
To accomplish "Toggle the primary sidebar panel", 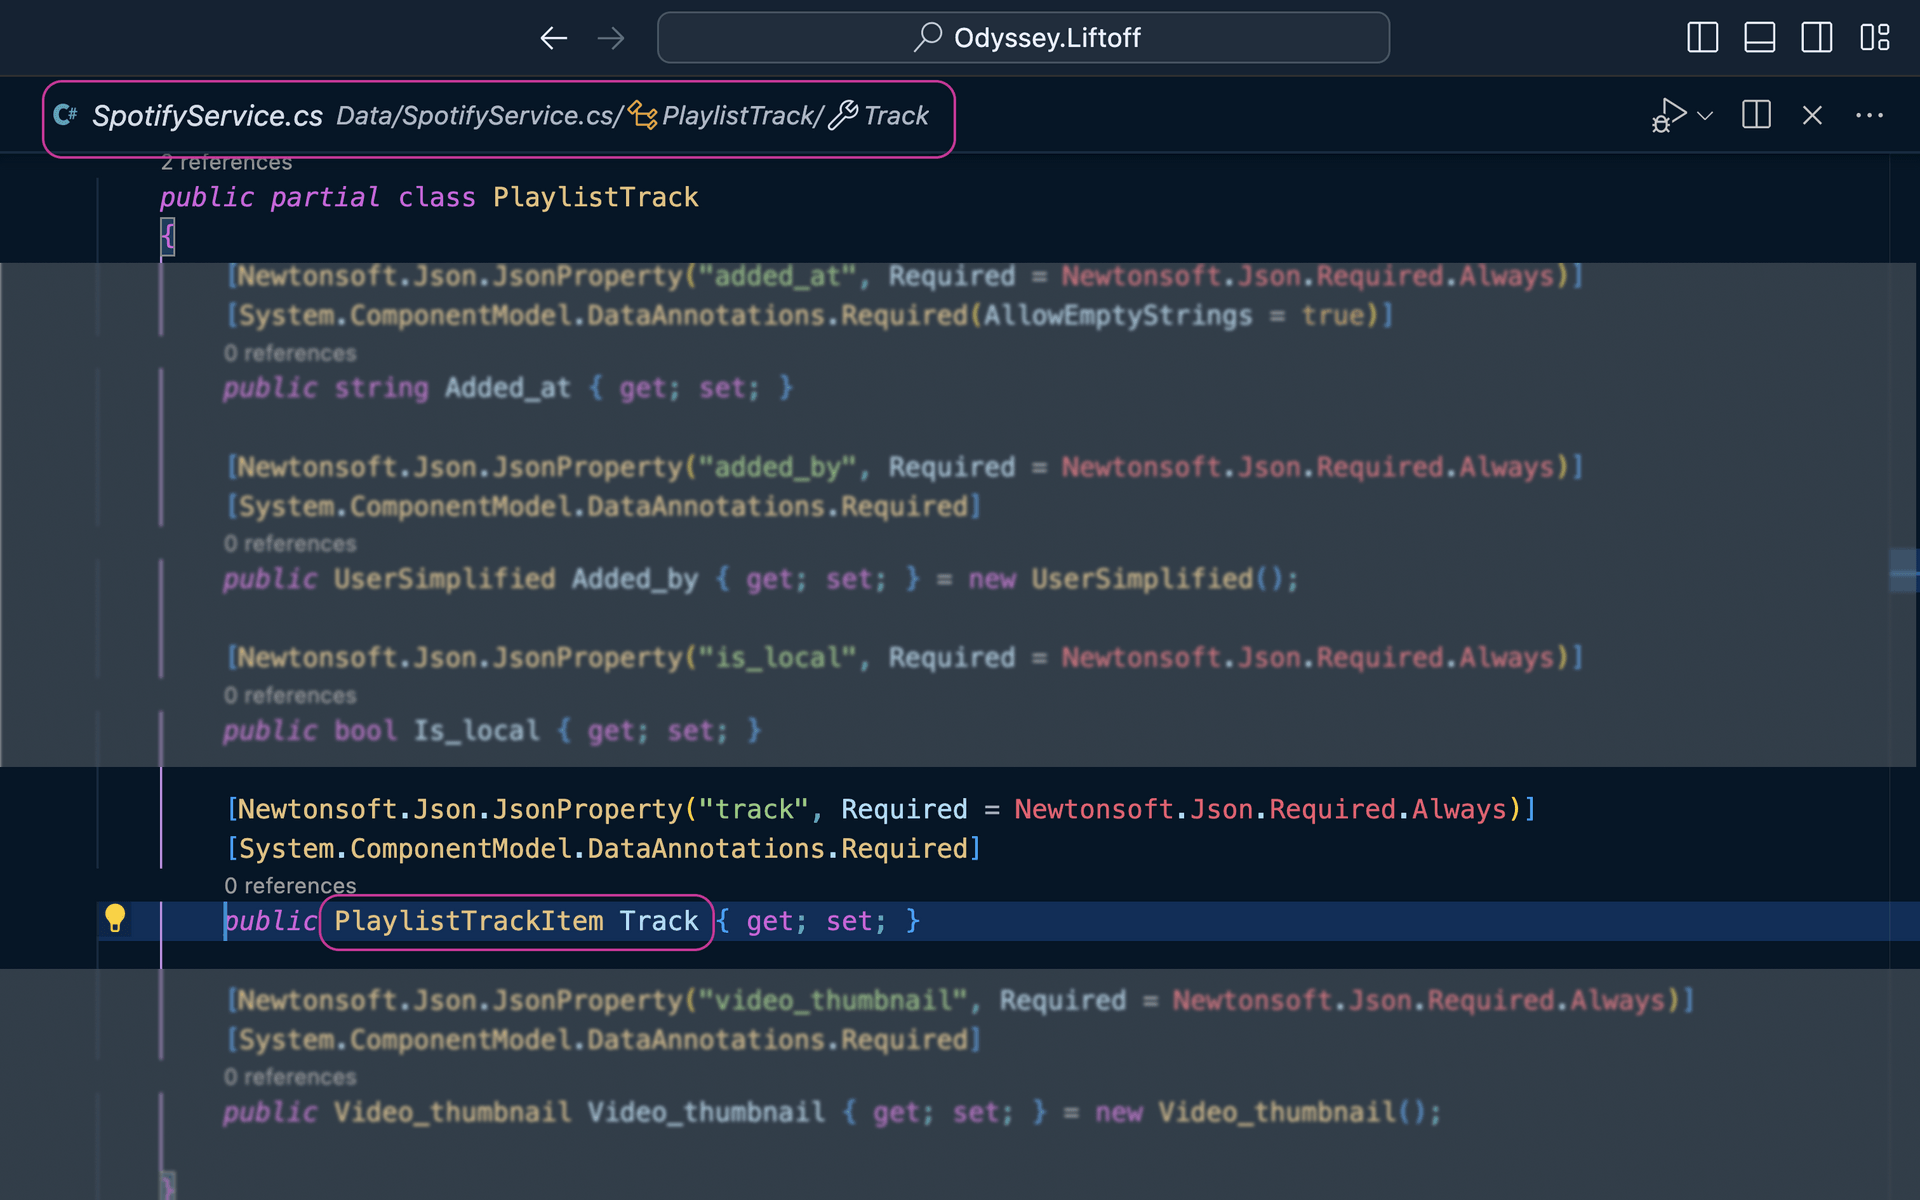I will [x=1702, y=37].
